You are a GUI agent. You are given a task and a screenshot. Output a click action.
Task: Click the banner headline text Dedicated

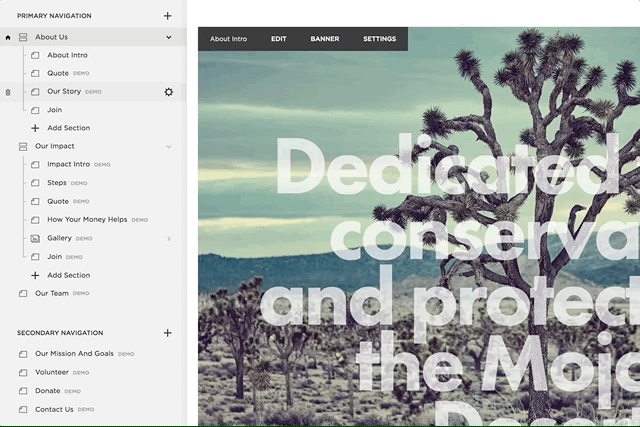(449, 165)
